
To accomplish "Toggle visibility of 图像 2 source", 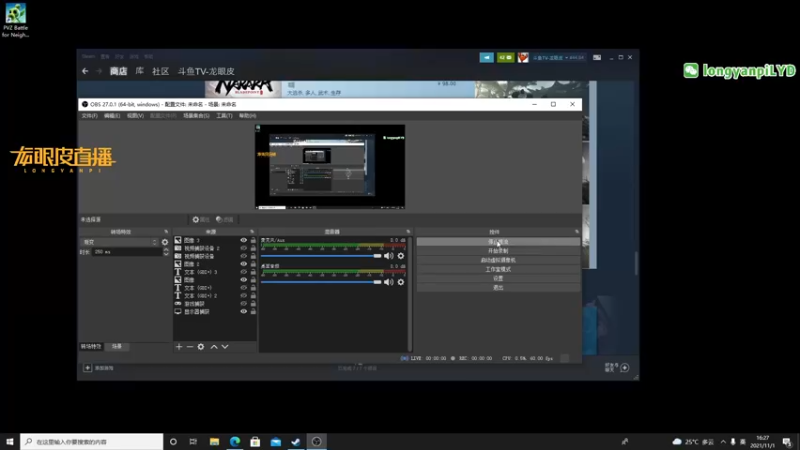I will [243, 264].
